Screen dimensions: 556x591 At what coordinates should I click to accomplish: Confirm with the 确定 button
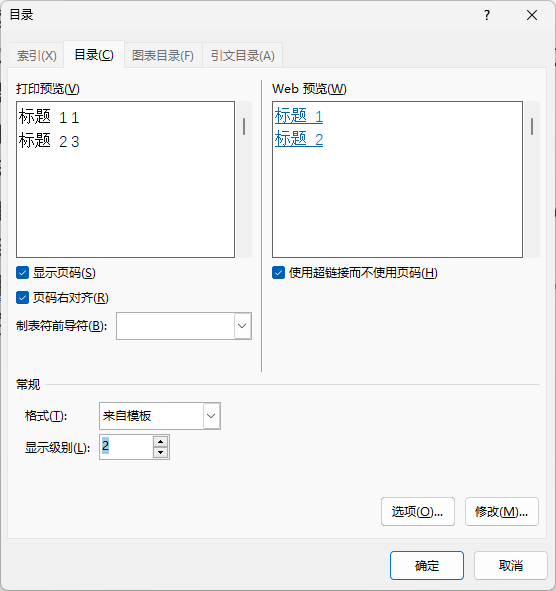pos(427,565)
